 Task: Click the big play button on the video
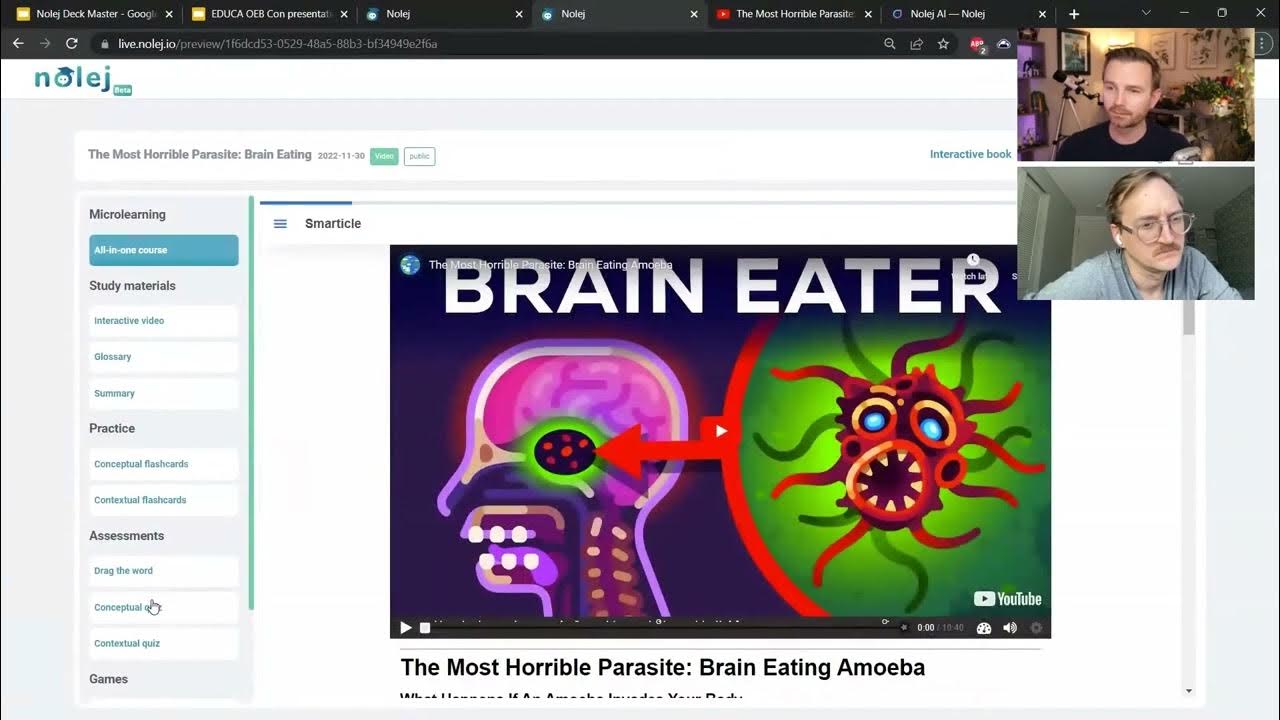point(720,431)
